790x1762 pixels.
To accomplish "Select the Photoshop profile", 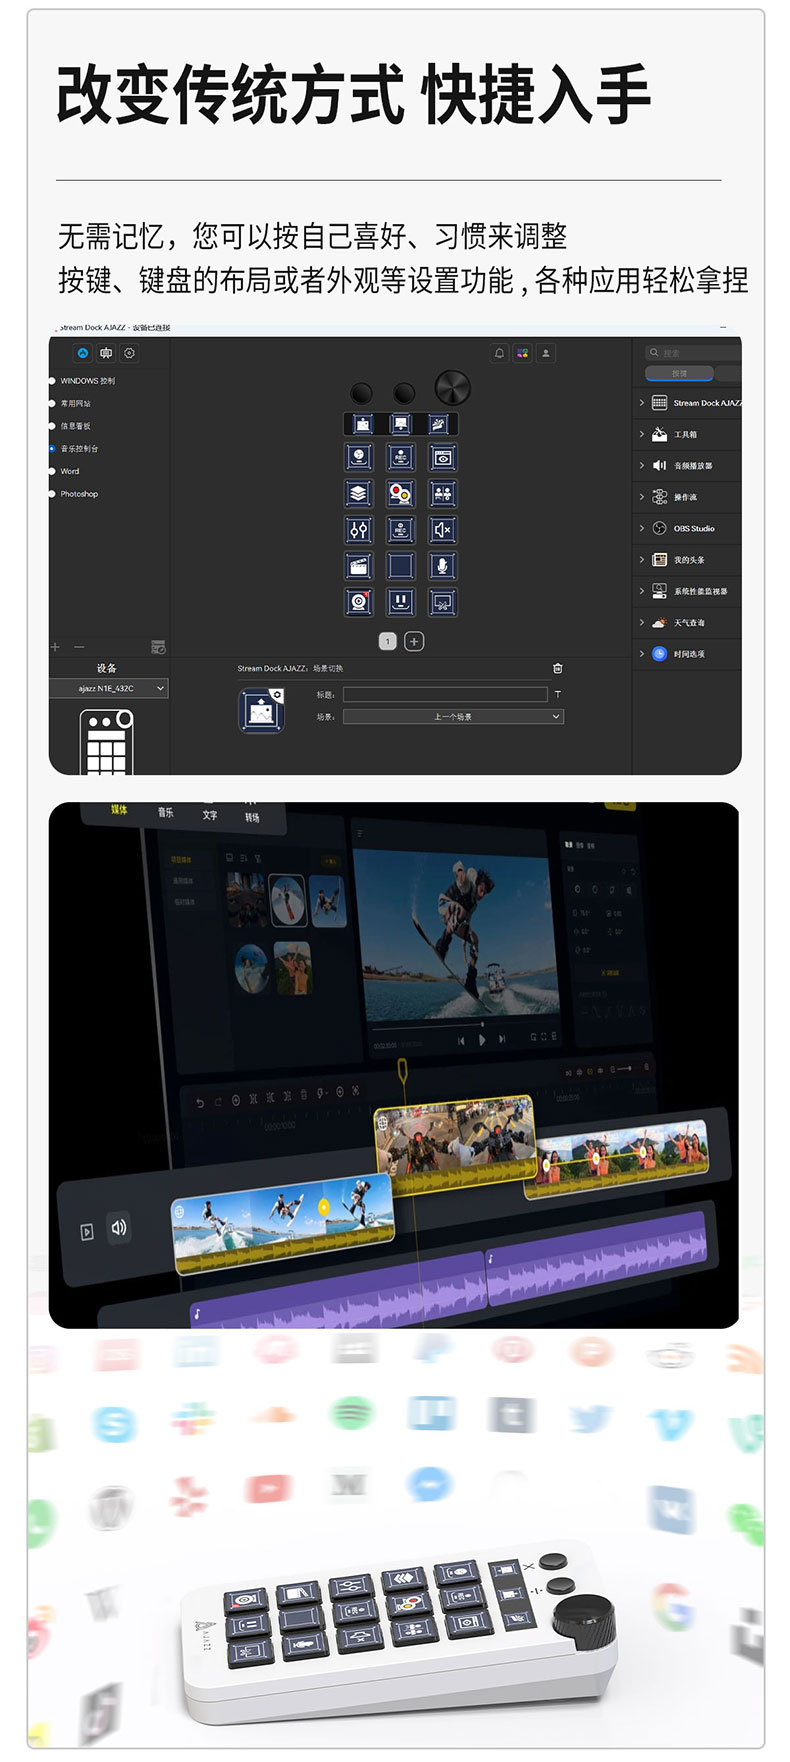I will [x=79, y=494].
